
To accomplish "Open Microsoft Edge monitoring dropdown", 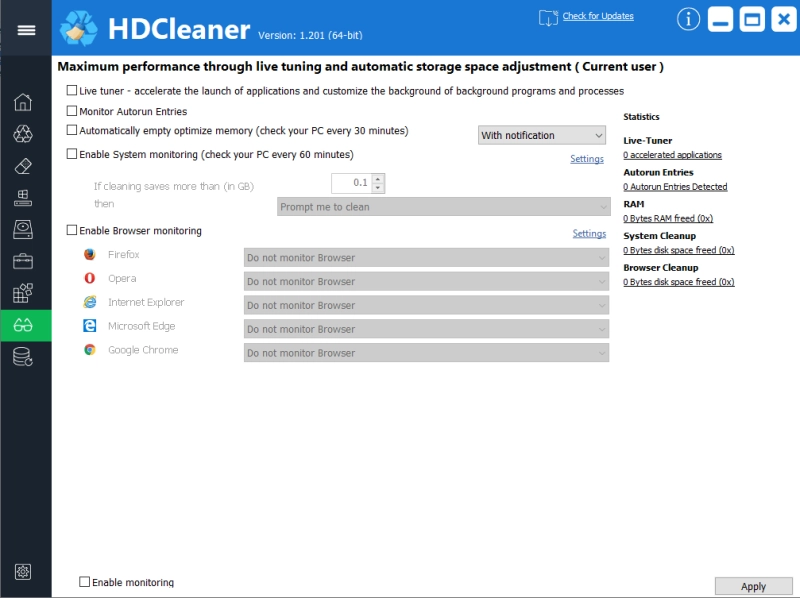I will (x=426, y=329).
